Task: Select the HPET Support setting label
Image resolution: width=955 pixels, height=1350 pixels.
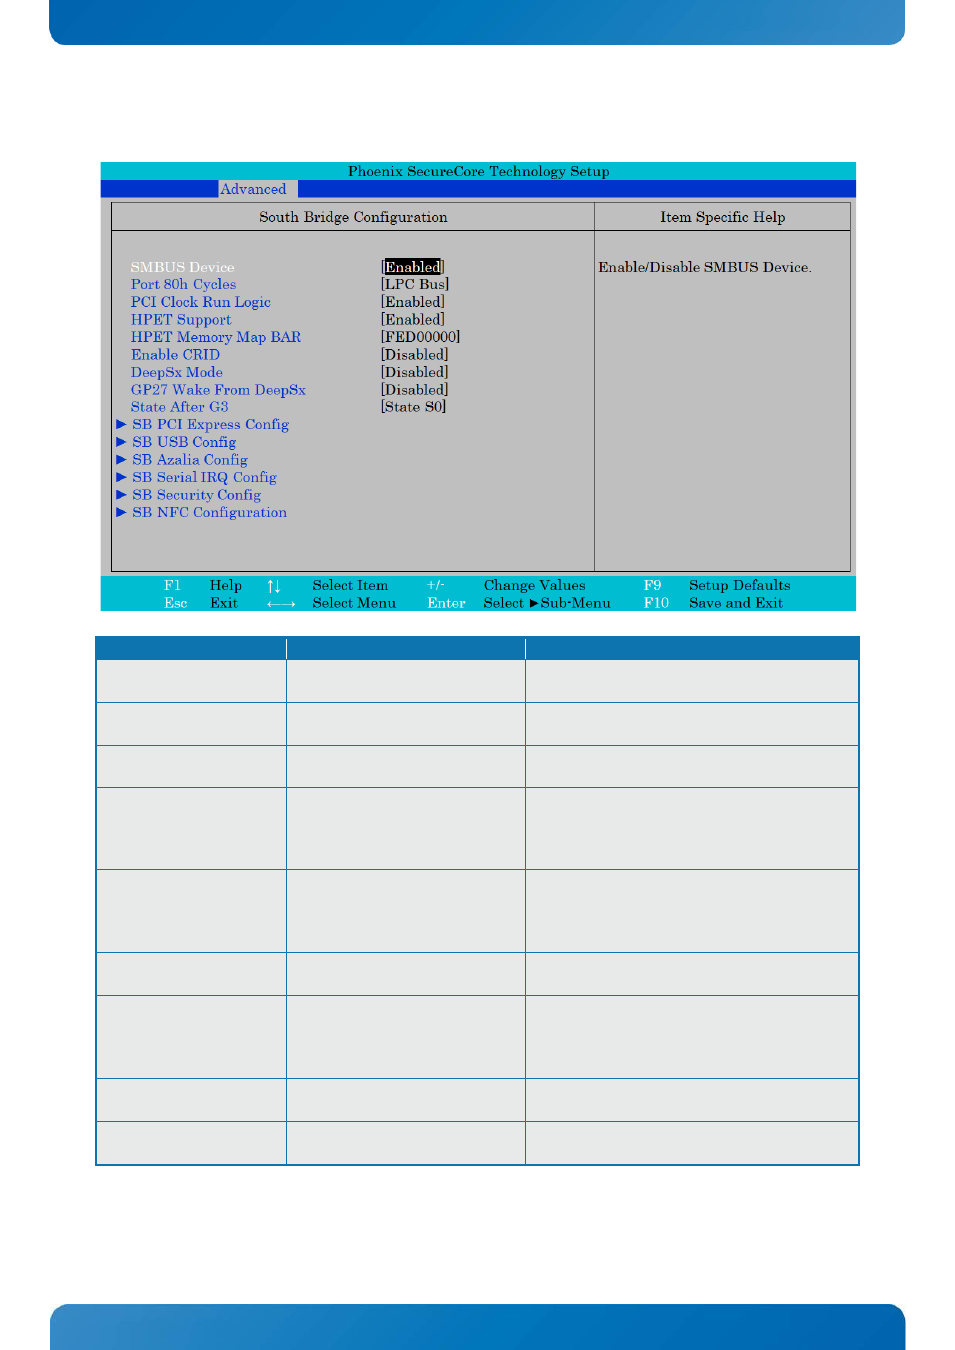Action: pyautogui.click(x=181, y=320)
